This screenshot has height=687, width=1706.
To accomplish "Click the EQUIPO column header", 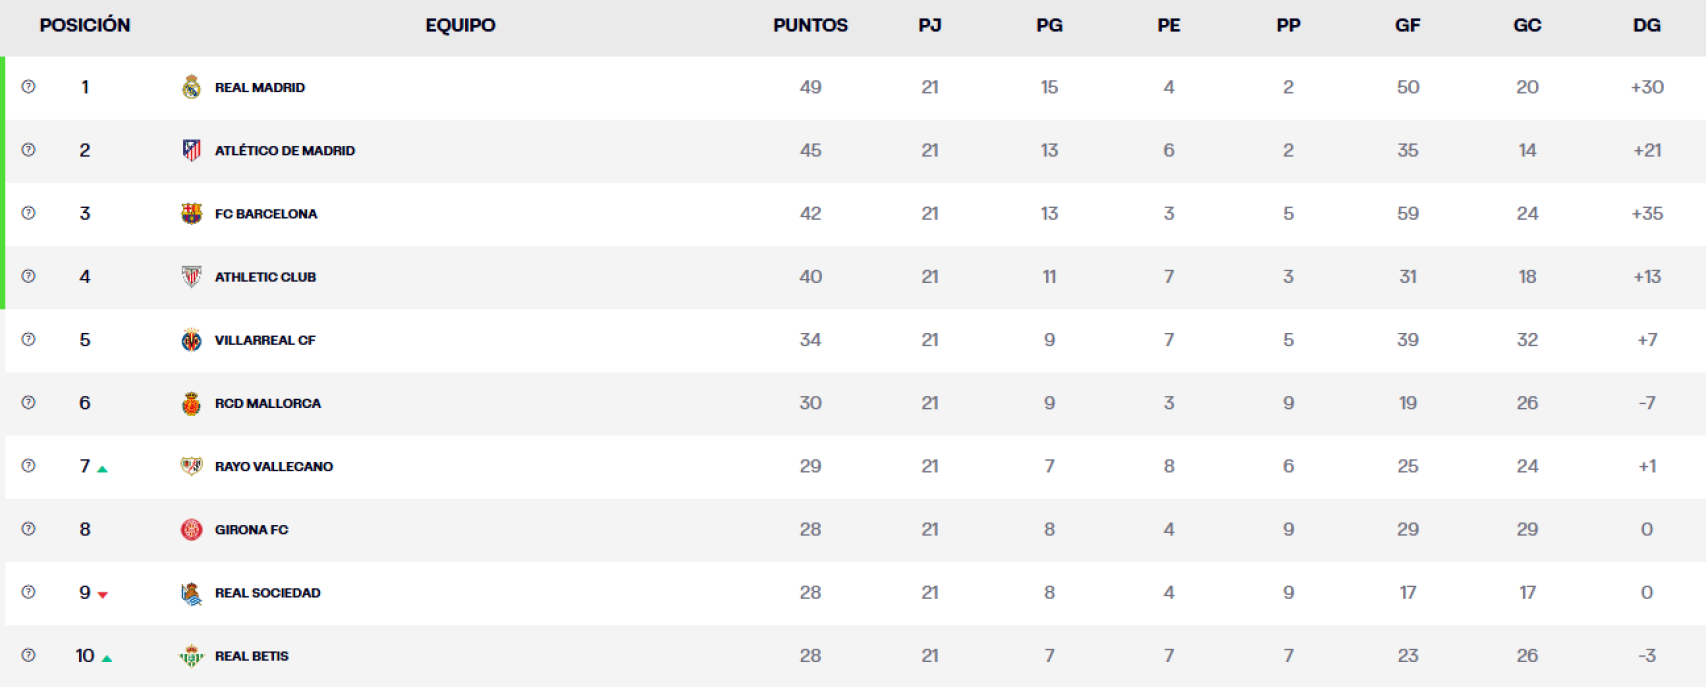I will (460, 25).
